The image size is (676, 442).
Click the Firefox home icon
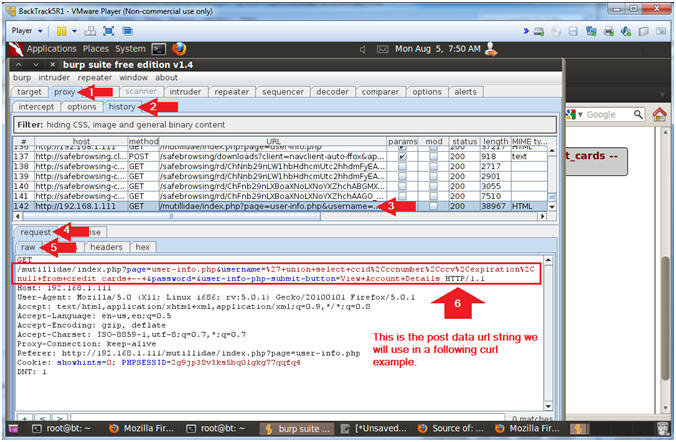click(x=660, y=115)
